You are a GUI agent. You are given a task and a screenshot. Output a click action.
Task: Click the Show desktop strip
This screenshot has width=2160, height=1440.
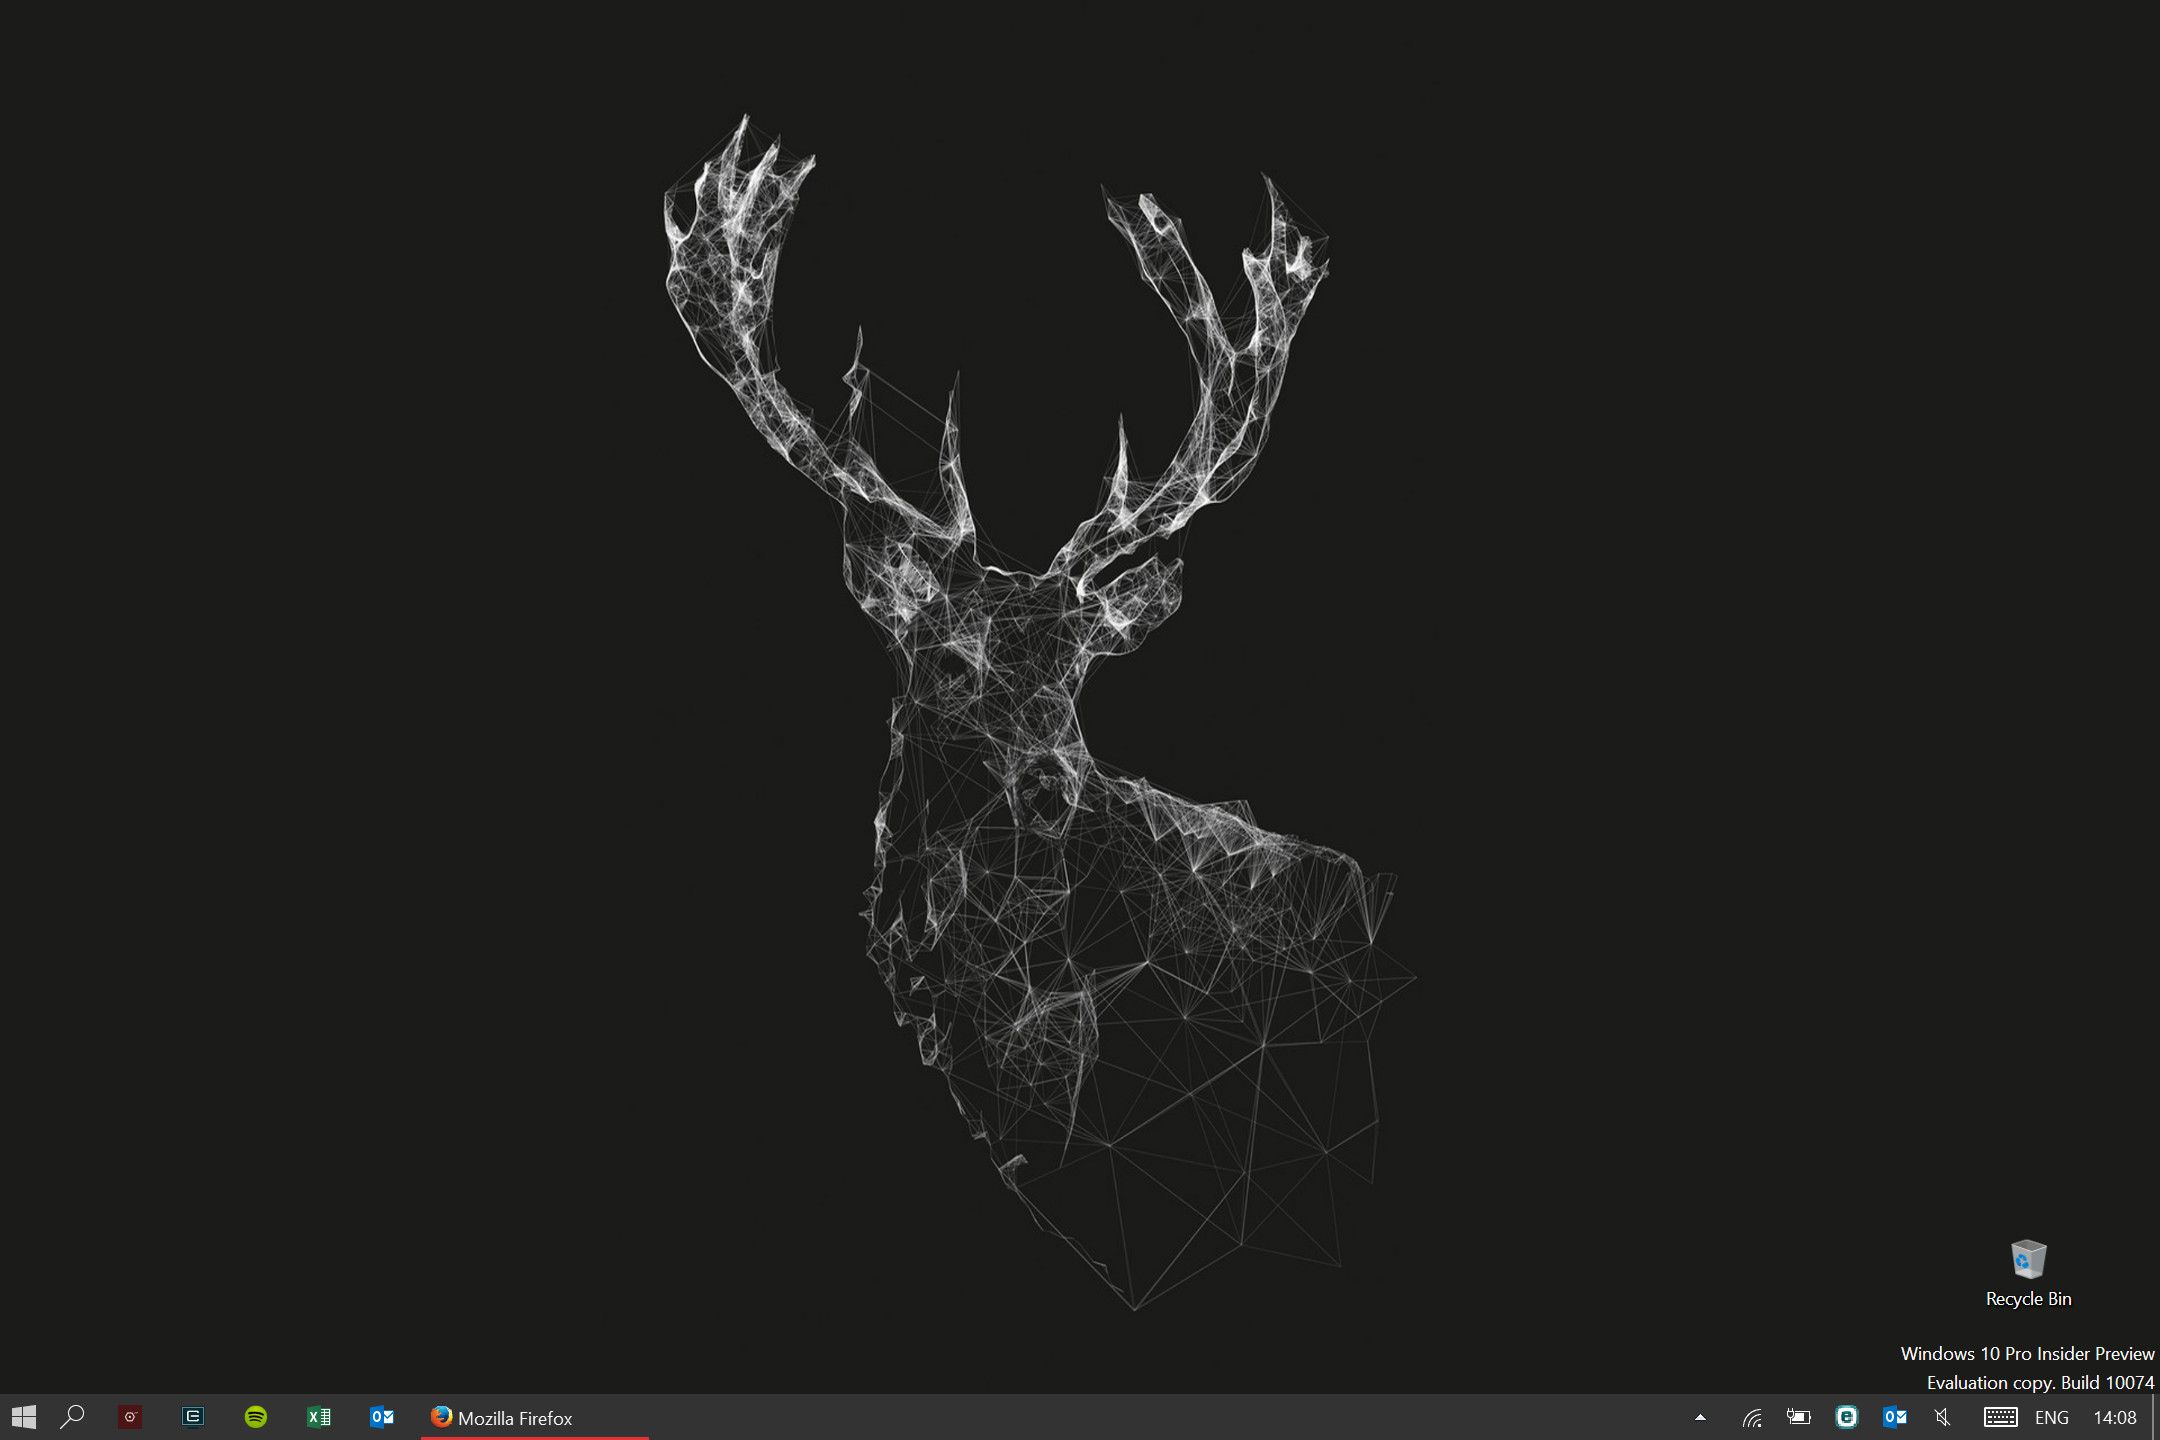pos(2155,1417)
